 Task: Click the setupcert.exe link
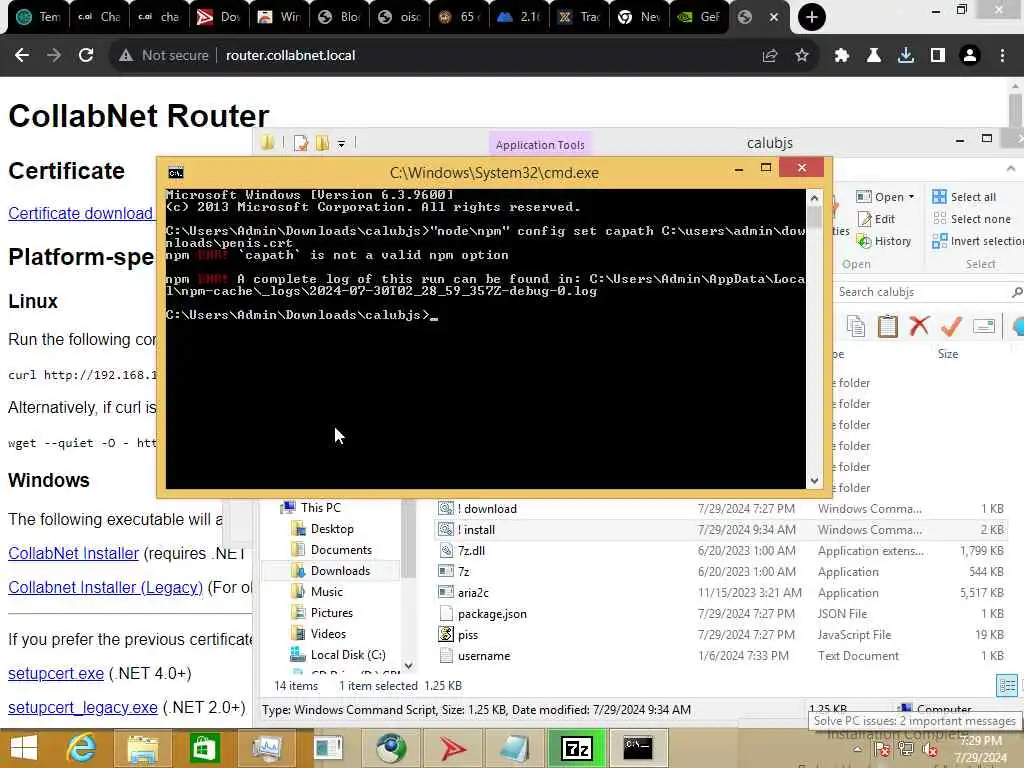coord(56,673)
